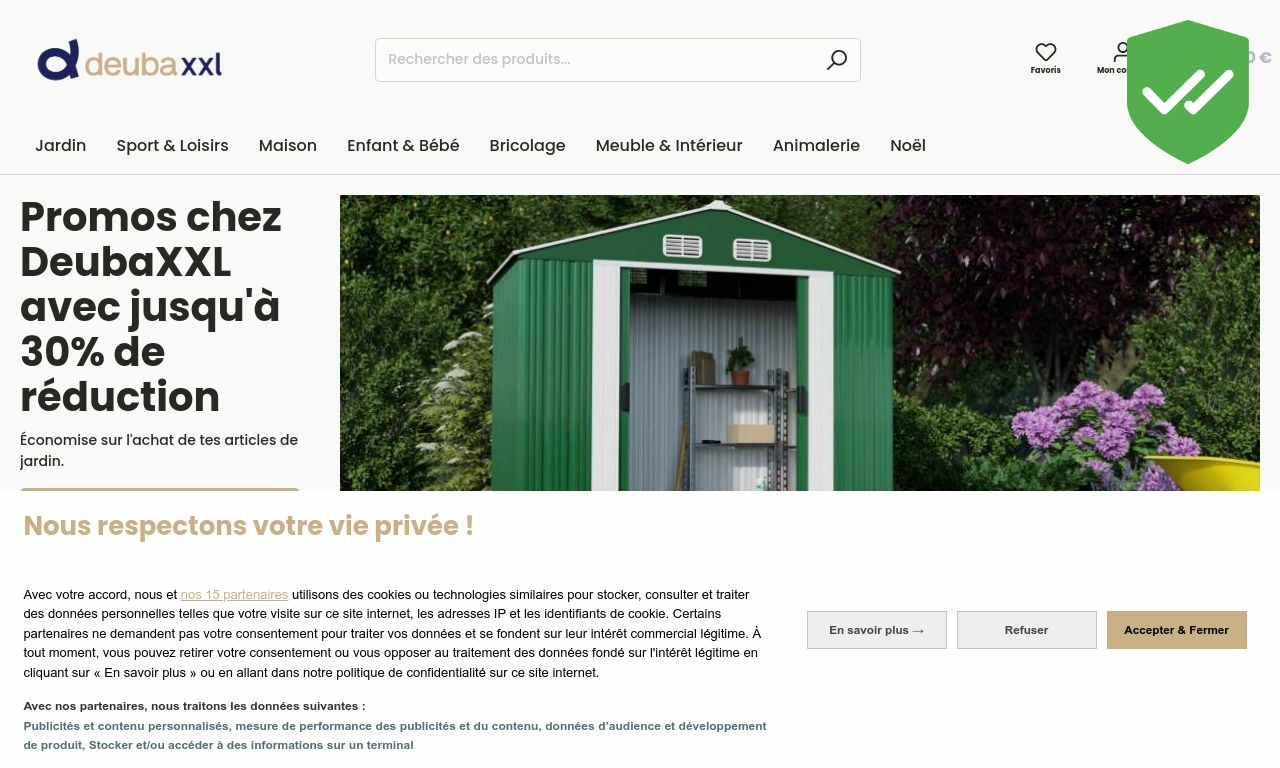The image size is (1280, 768).
Task: Select Maison category
Action: click(288, 146)
